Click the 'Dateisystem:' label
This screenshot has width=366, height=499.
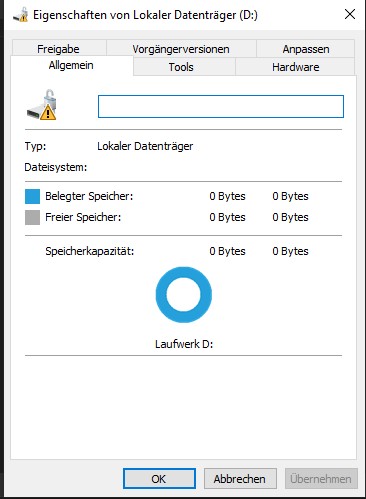pyautogui.click(x=56, y=167)
